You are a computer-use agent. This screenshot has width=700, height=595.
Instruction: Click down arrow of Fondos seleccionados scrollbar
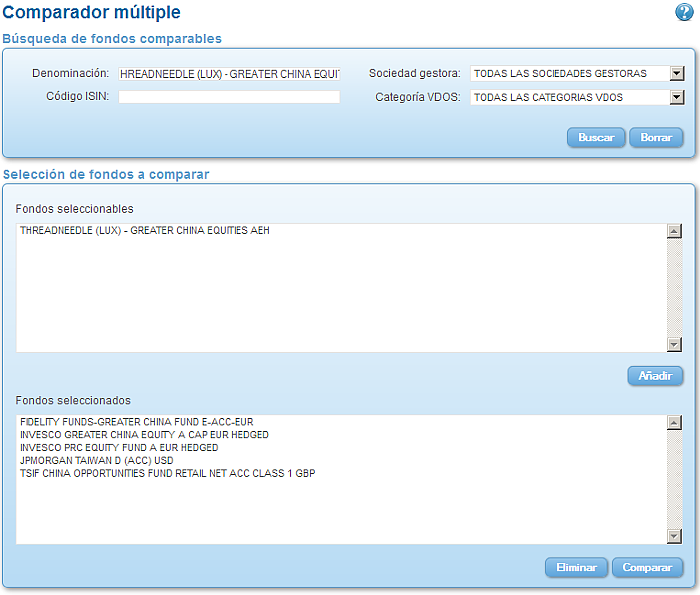[674, 536]
